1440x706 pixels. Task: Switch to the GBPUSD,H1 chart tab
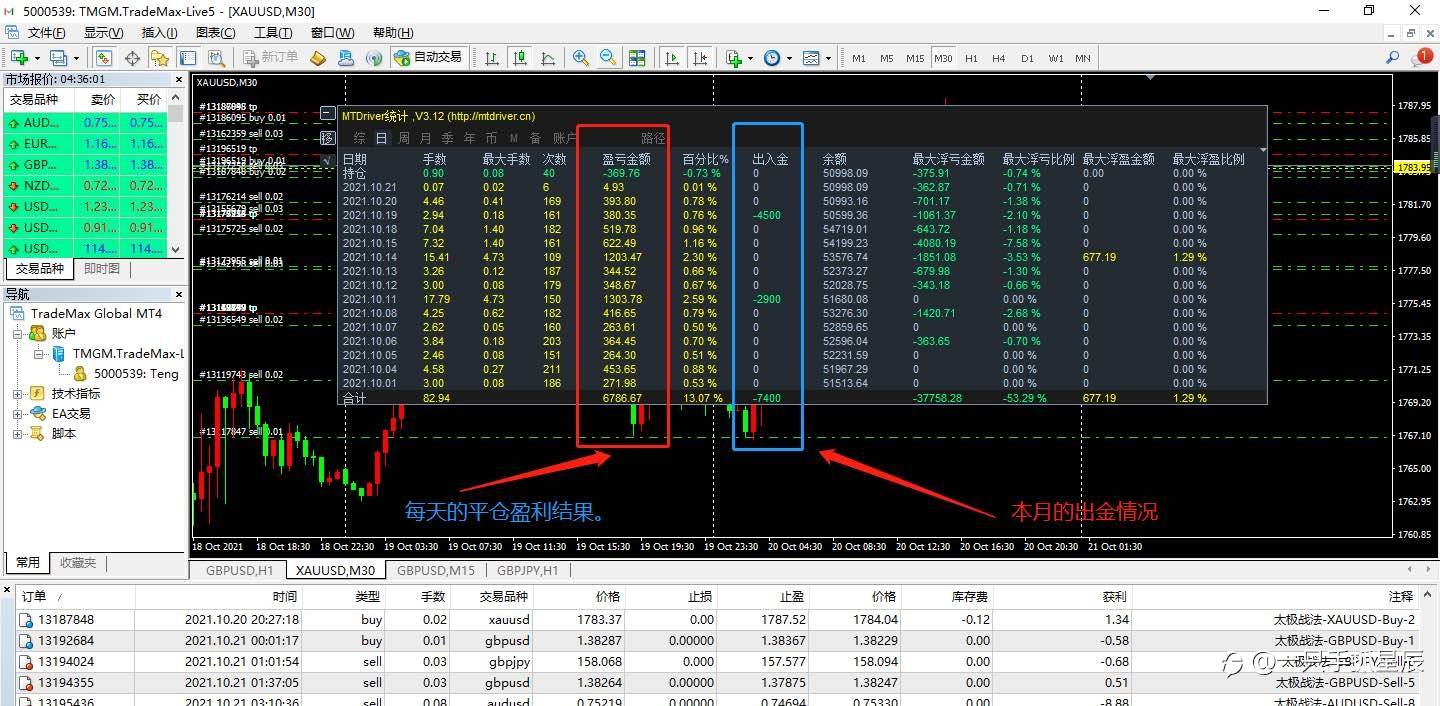(x=239, y=570)
